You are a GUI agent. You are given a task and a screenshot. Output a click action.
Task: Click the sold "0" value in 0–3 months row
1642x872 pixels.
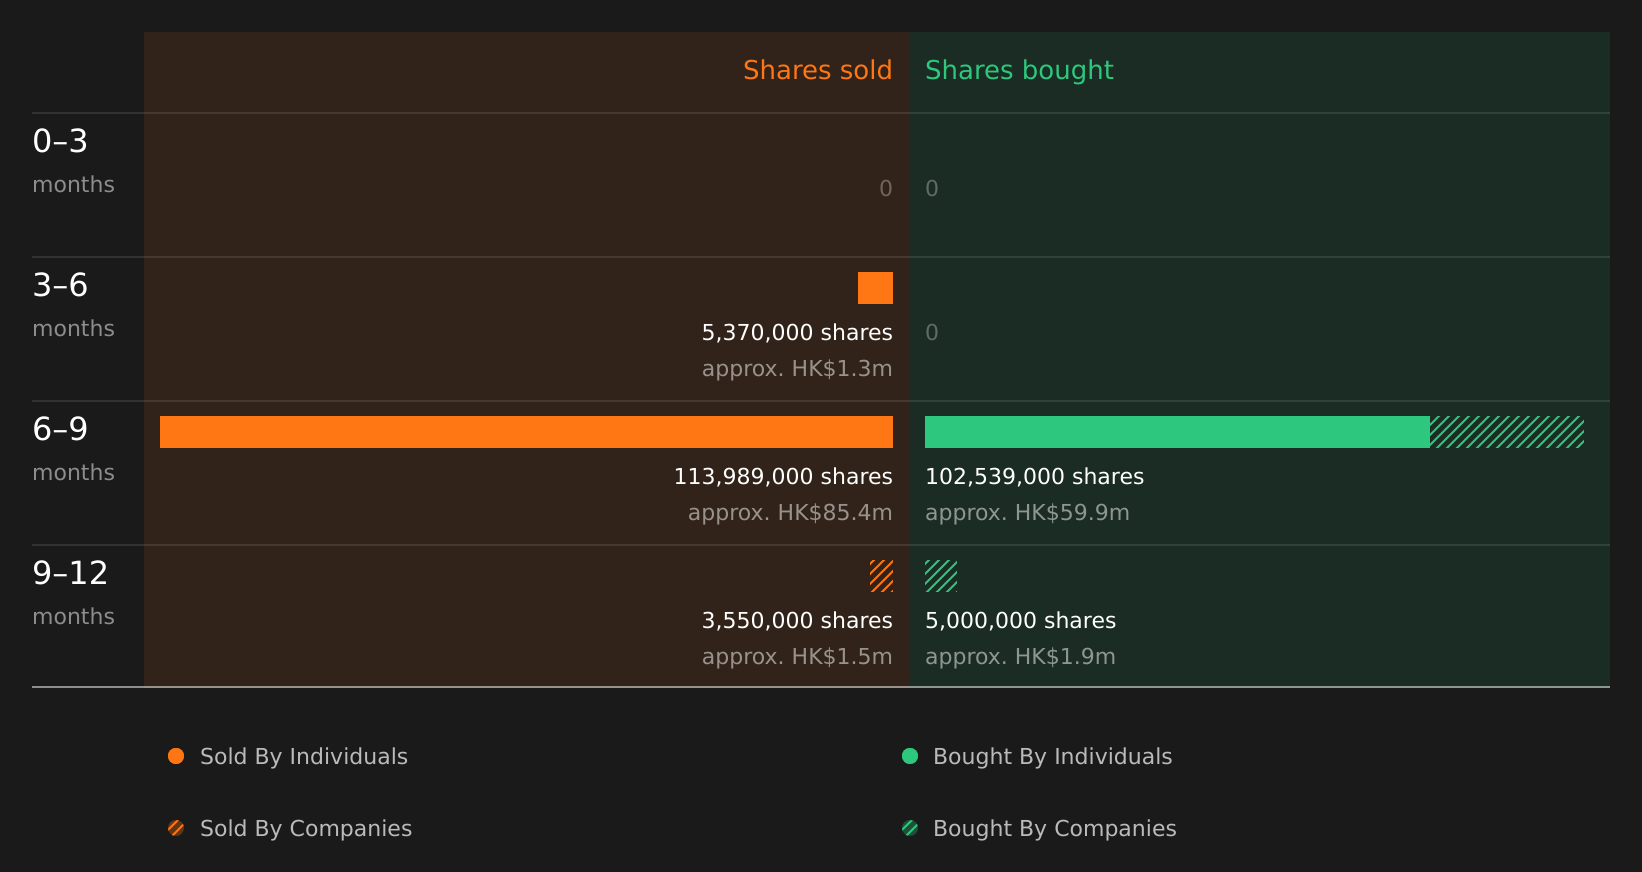click(x=886, y=188)
